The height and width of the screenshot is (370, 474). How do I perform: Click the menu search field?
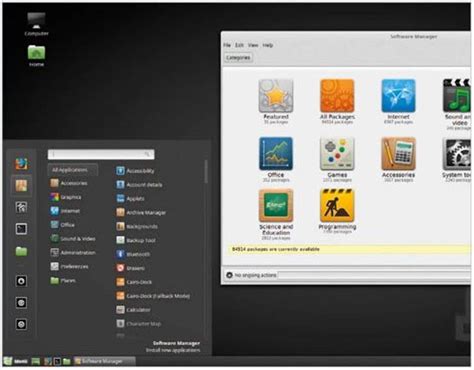pos(101,154)
